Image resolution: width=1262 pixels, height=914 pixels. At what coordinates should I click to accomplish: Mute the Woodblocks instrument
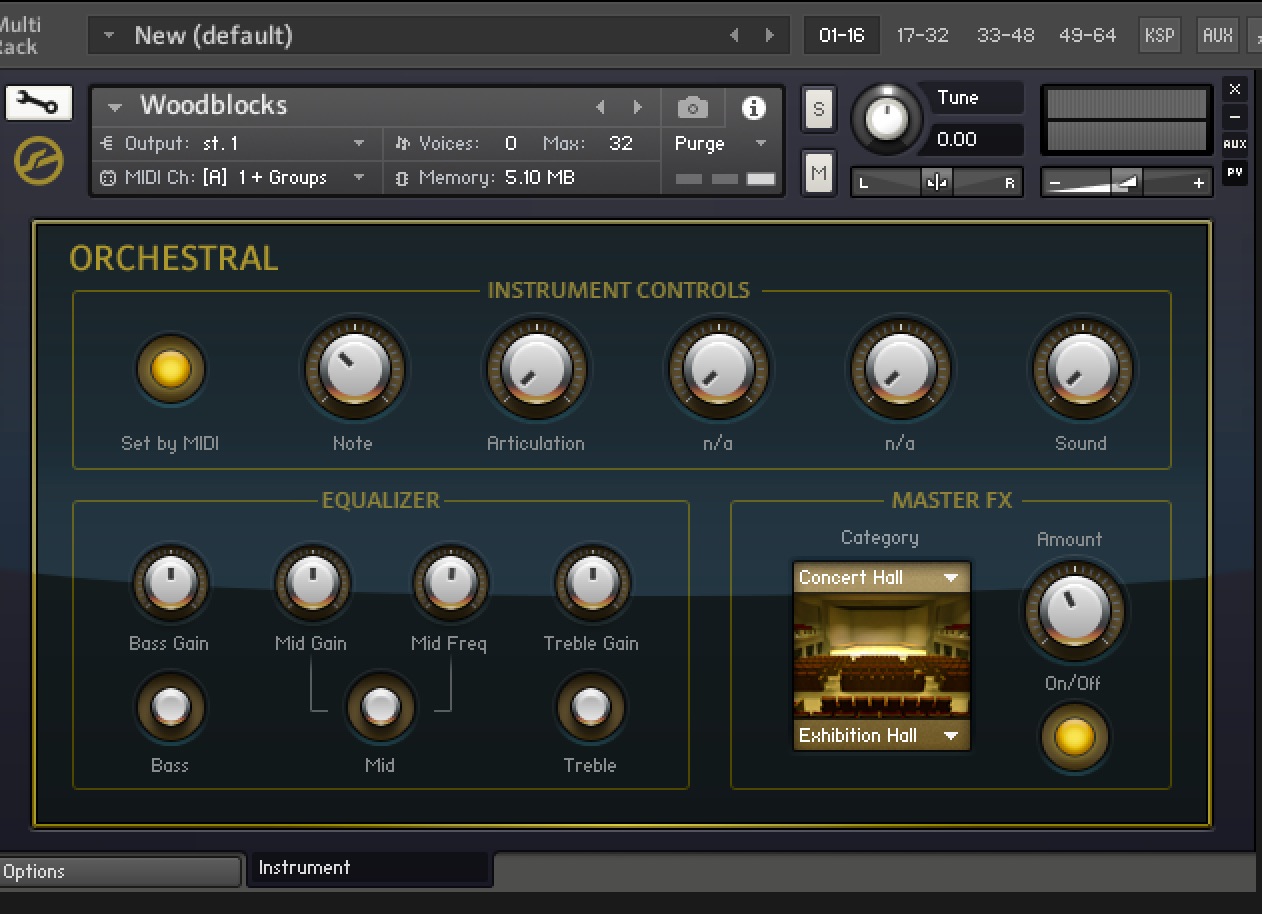tap(819, 174)
